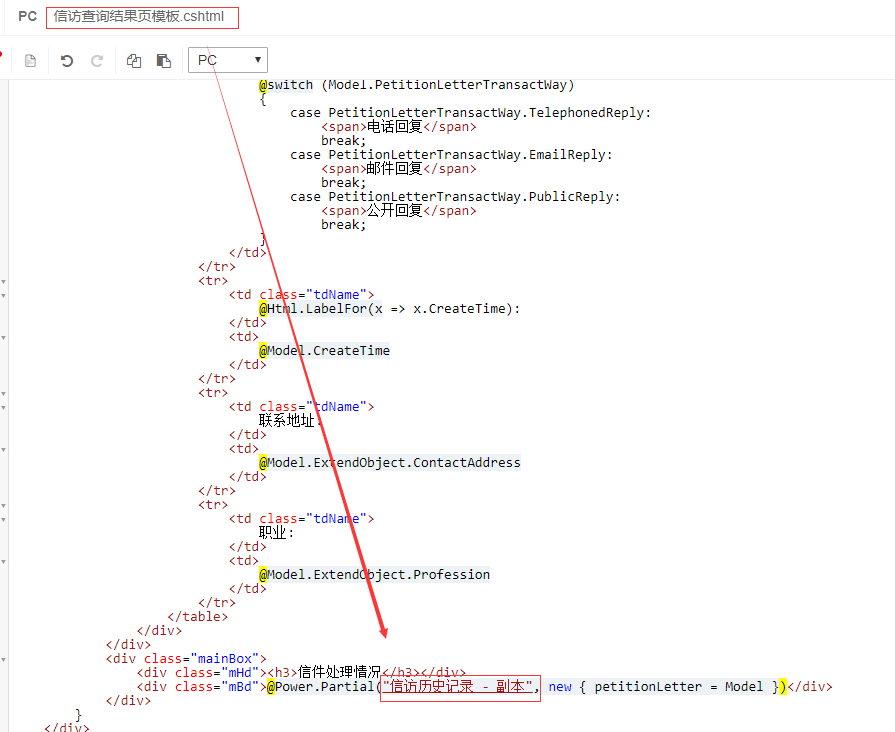This screenshot has height=732, width=895.
Task: Click the PC label beside file name
Action: click(x=27, y=17)
